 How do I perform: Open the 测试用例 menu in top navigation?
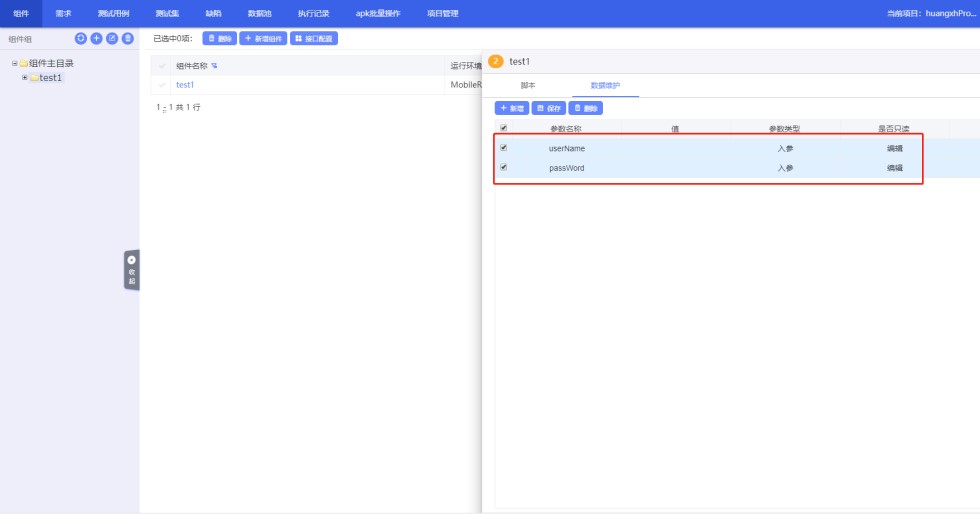pos(113,13)
